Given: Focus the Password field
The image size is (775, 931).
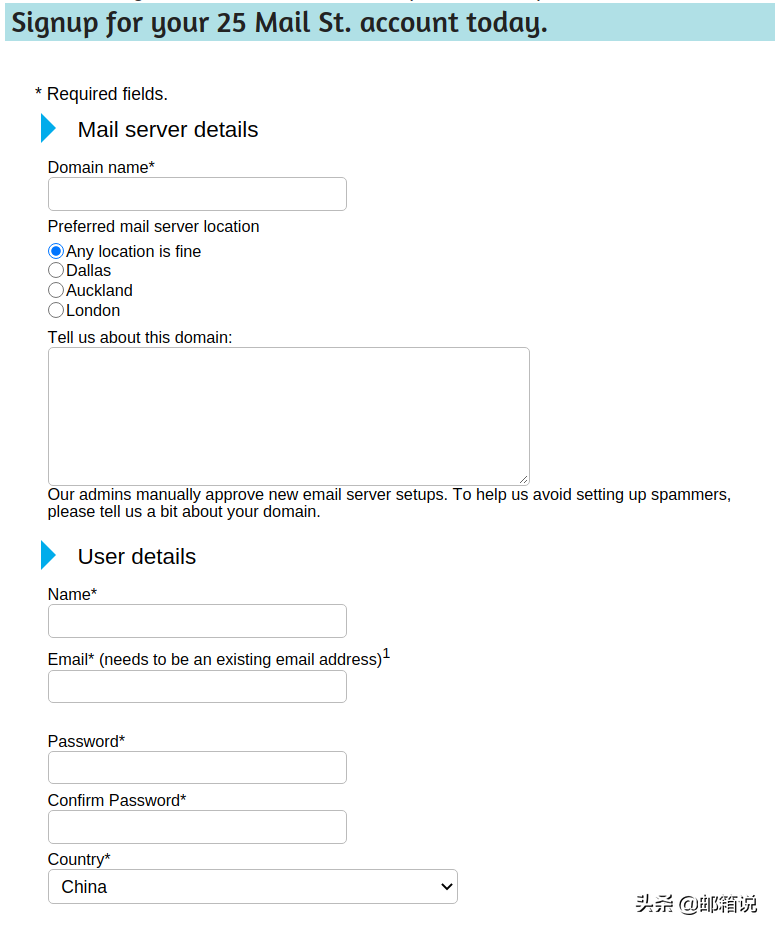Looking at the screenshot, I should click(x=197, y=768).
